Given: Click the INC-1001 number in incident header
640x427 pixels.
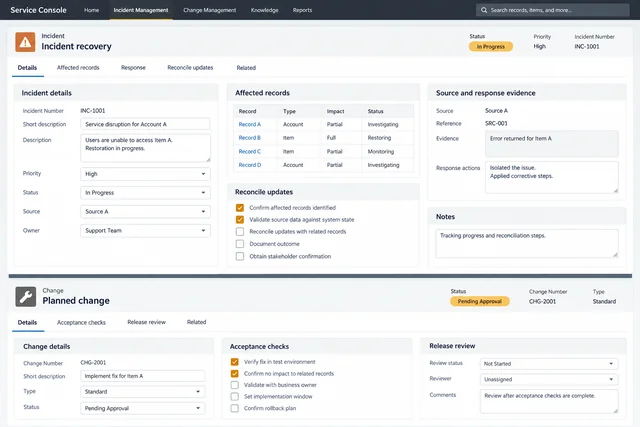Looking at the screenshot, I should tap(587, 47).
